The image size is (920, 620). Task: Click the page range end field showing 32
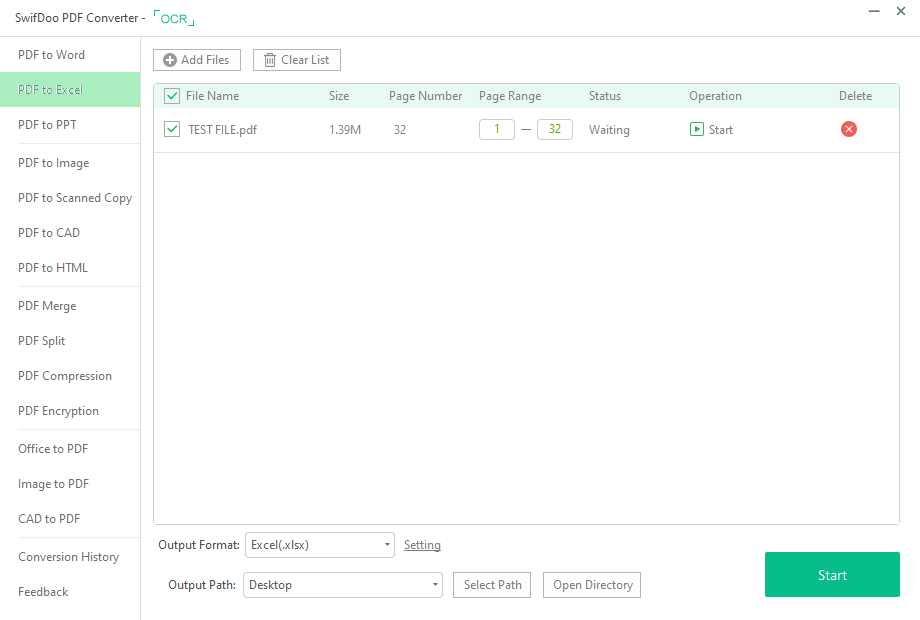point(554,129)
